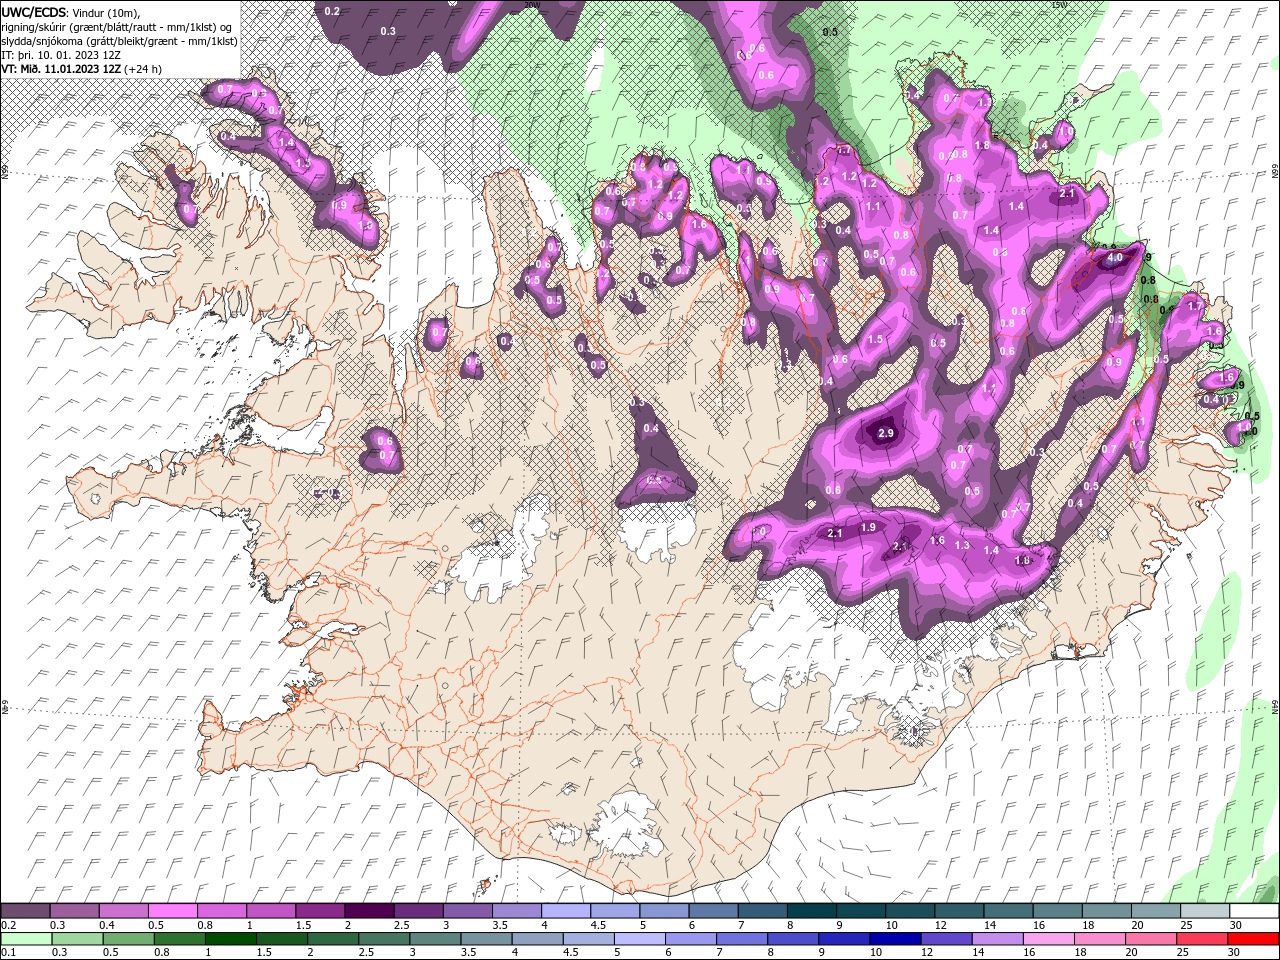Click the white swatch labeled 30 in upper legend

(1254, 911)
